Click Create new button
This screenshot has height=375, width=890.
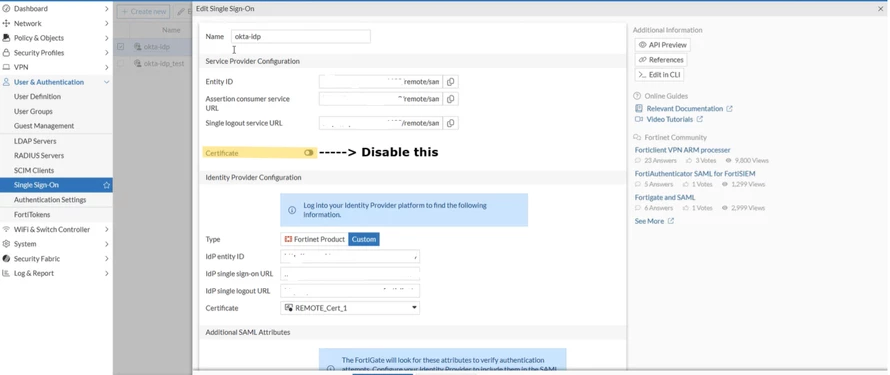144,11
